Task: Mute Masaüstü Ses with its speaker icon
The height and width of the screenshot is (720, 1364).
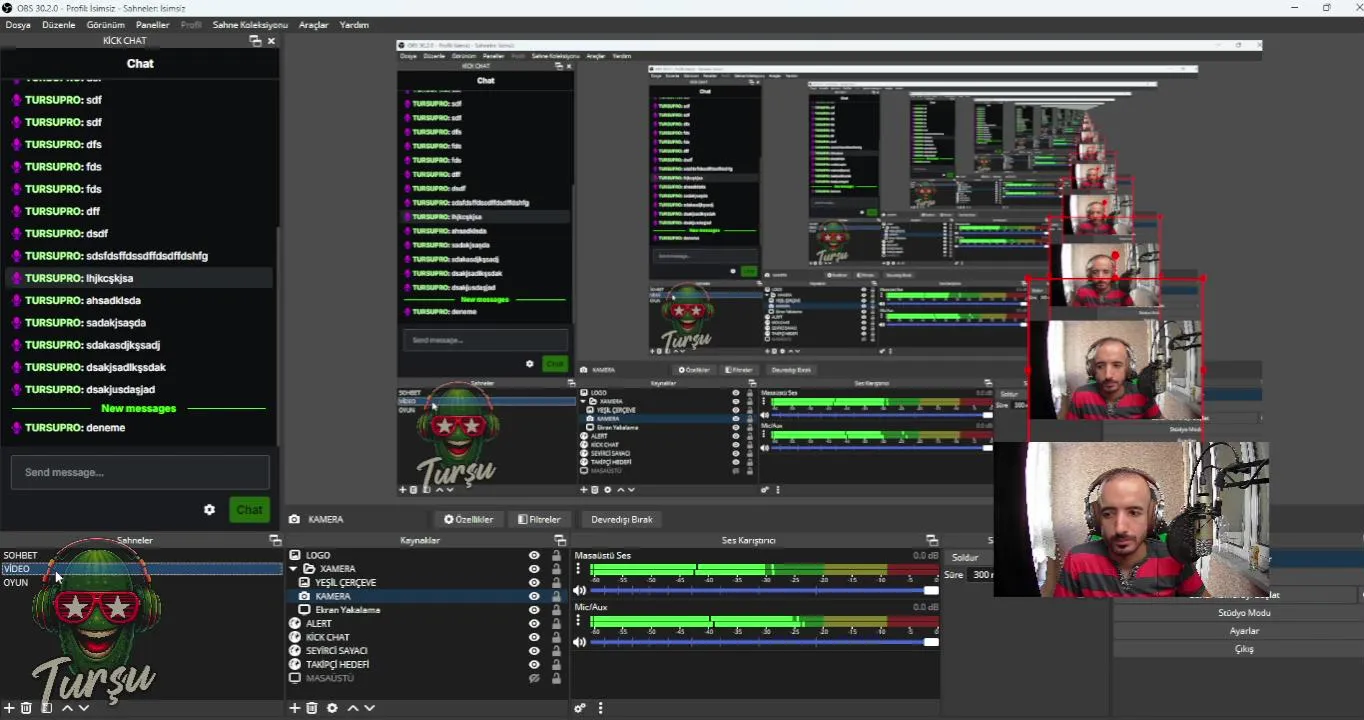Action: click(x=580, y=590)
